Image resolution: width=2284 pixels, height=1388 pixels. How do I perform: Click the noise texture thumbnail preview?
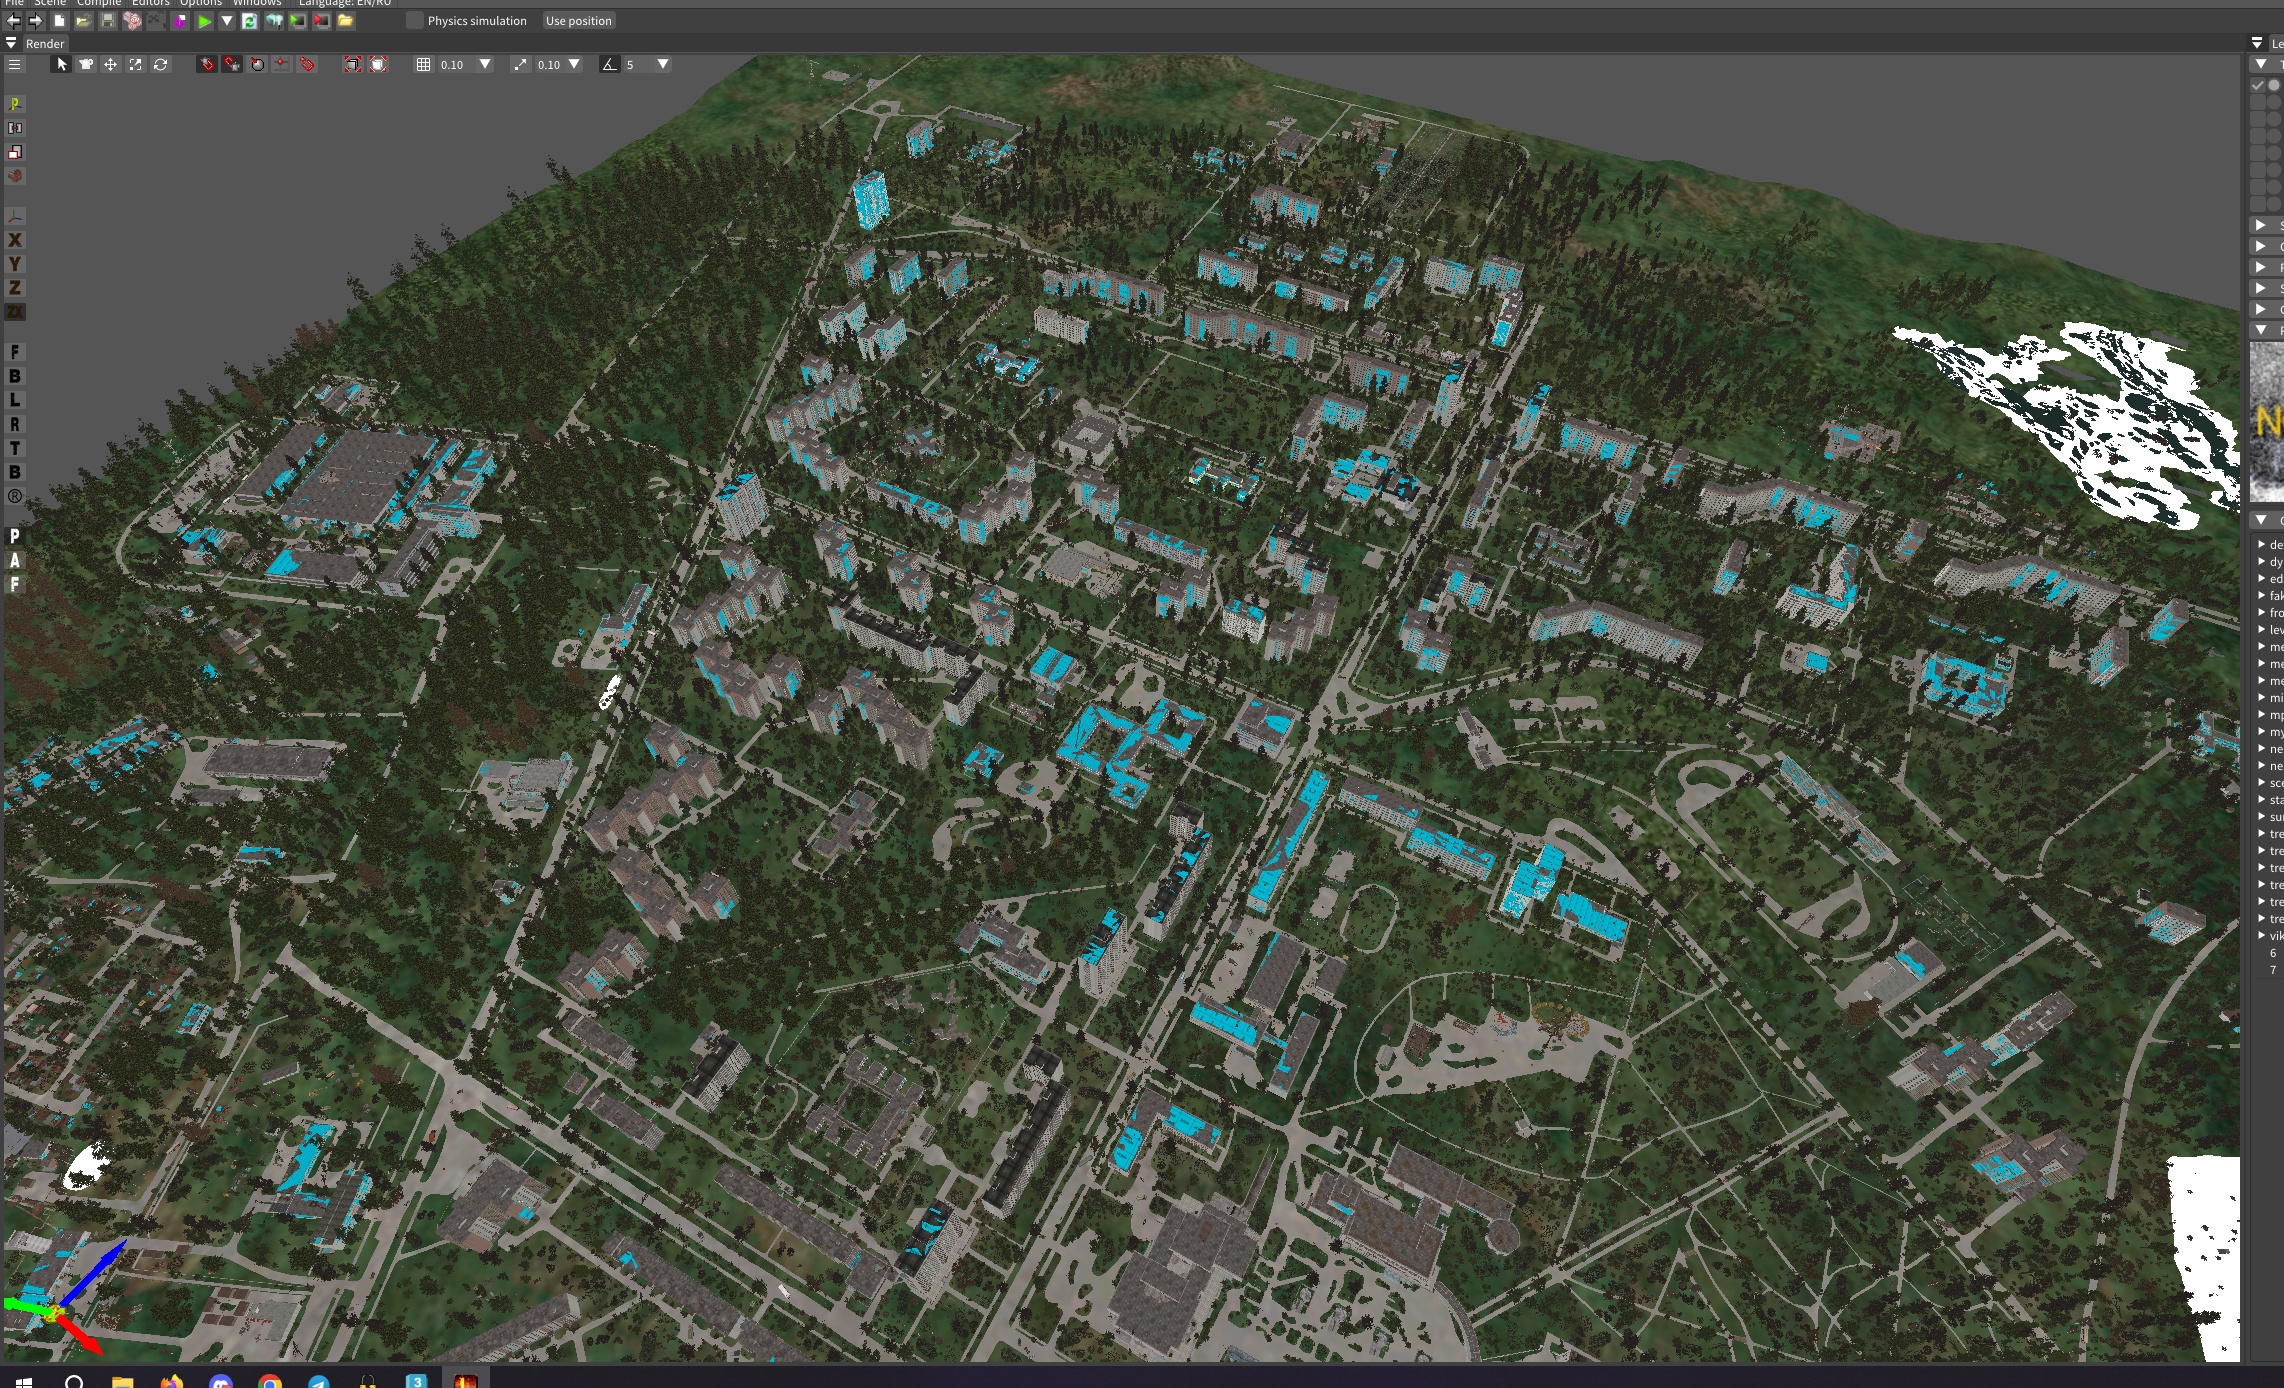(2267, 422)
